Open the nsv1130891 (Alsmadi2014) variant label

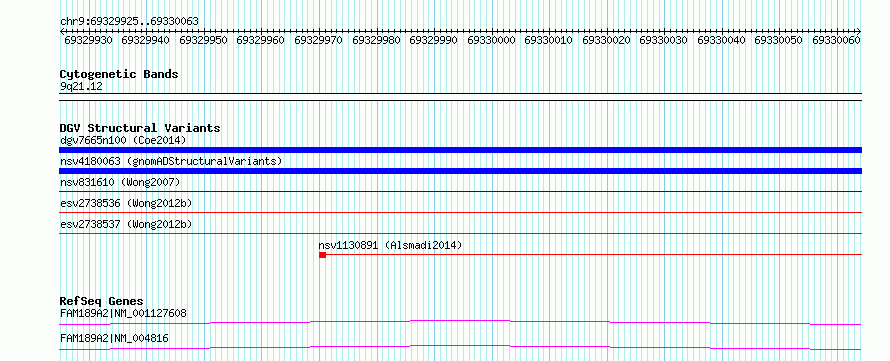(x=390, y=245)
